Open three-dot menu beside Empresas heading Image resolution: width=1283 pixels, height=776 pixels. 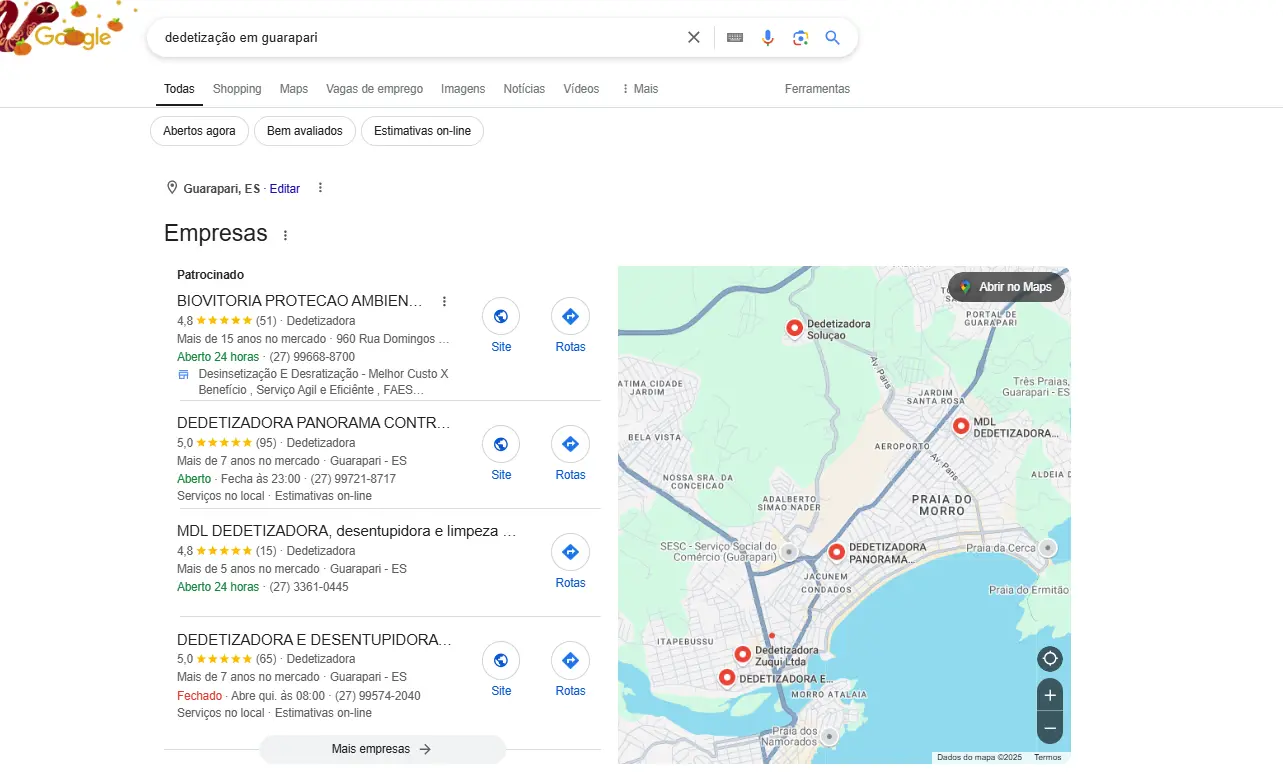(285, 236)
